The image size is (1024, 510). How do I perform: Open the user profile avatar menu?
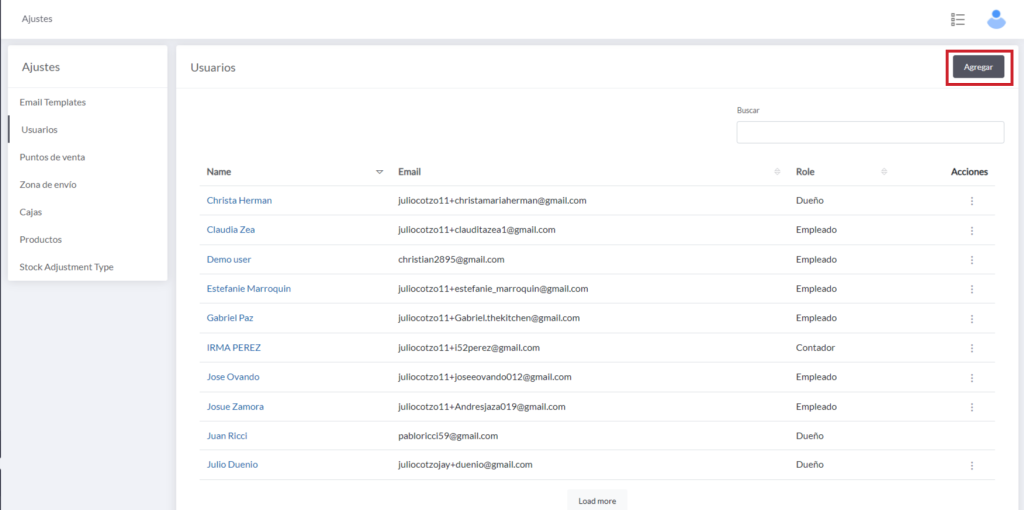click(996, 19)
